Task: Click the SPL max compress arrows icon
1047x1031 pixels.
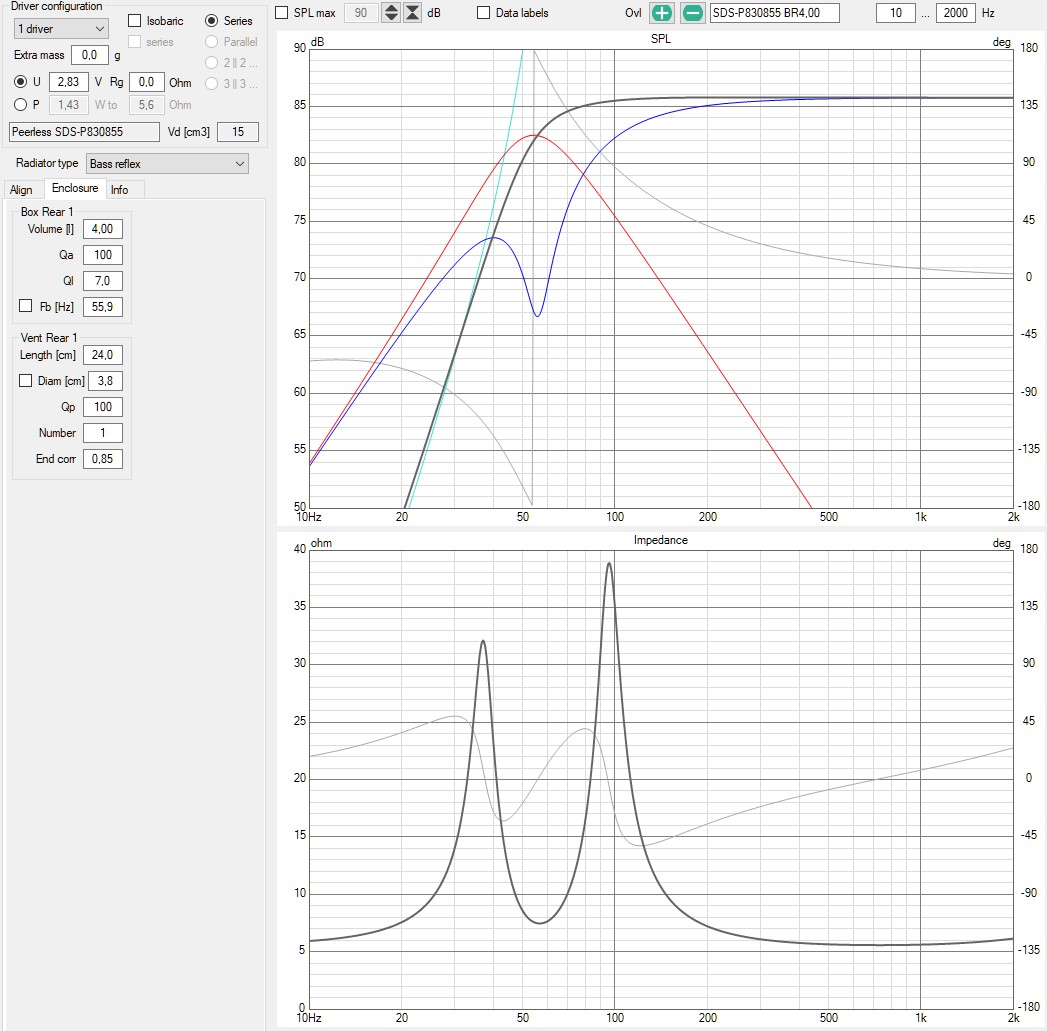Action: click(412, 13)
